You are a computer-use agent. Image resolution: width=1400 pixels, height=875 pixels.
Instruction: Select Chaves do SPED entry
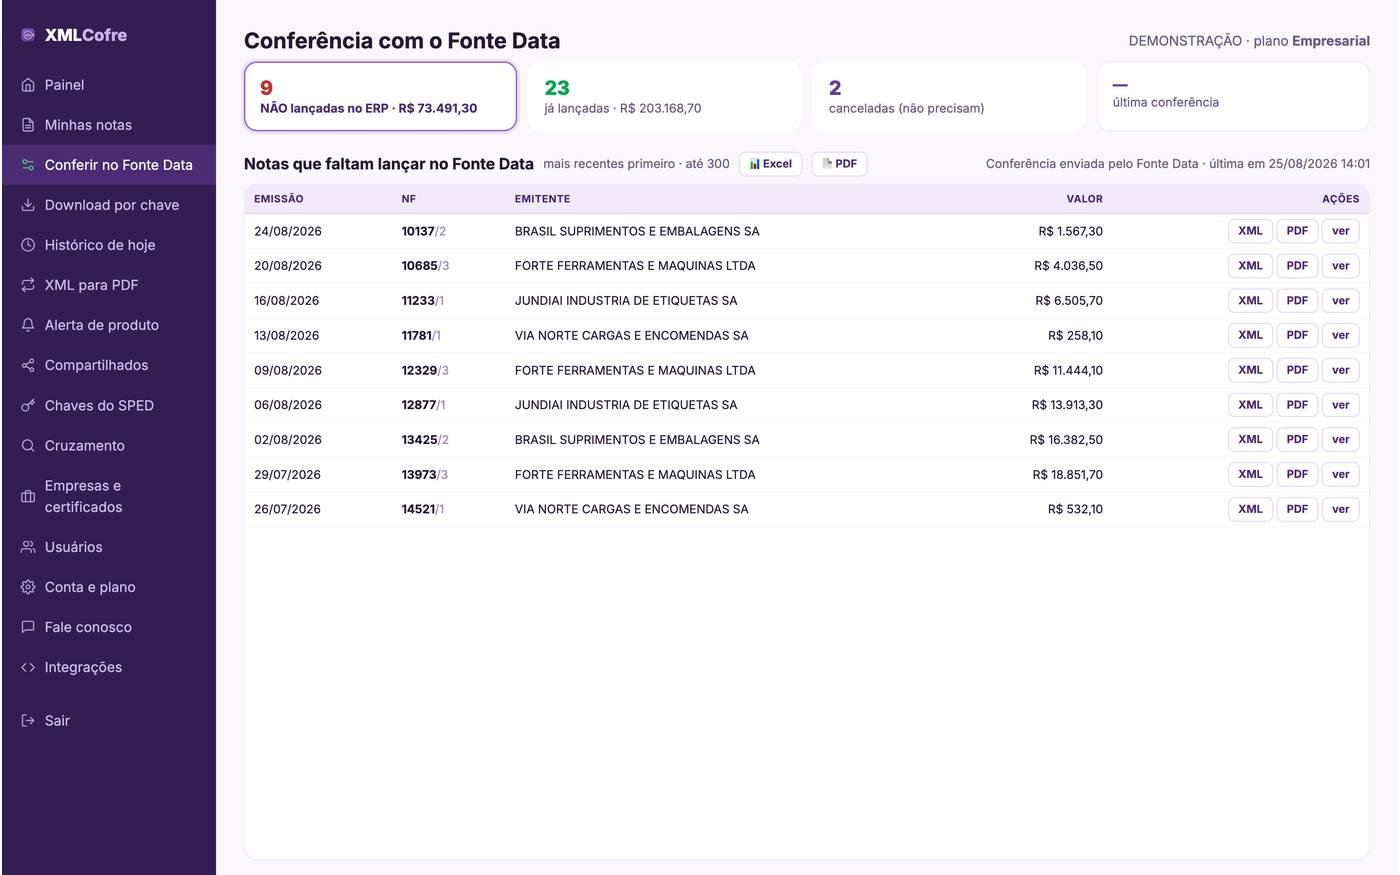(x=109, y=405)
